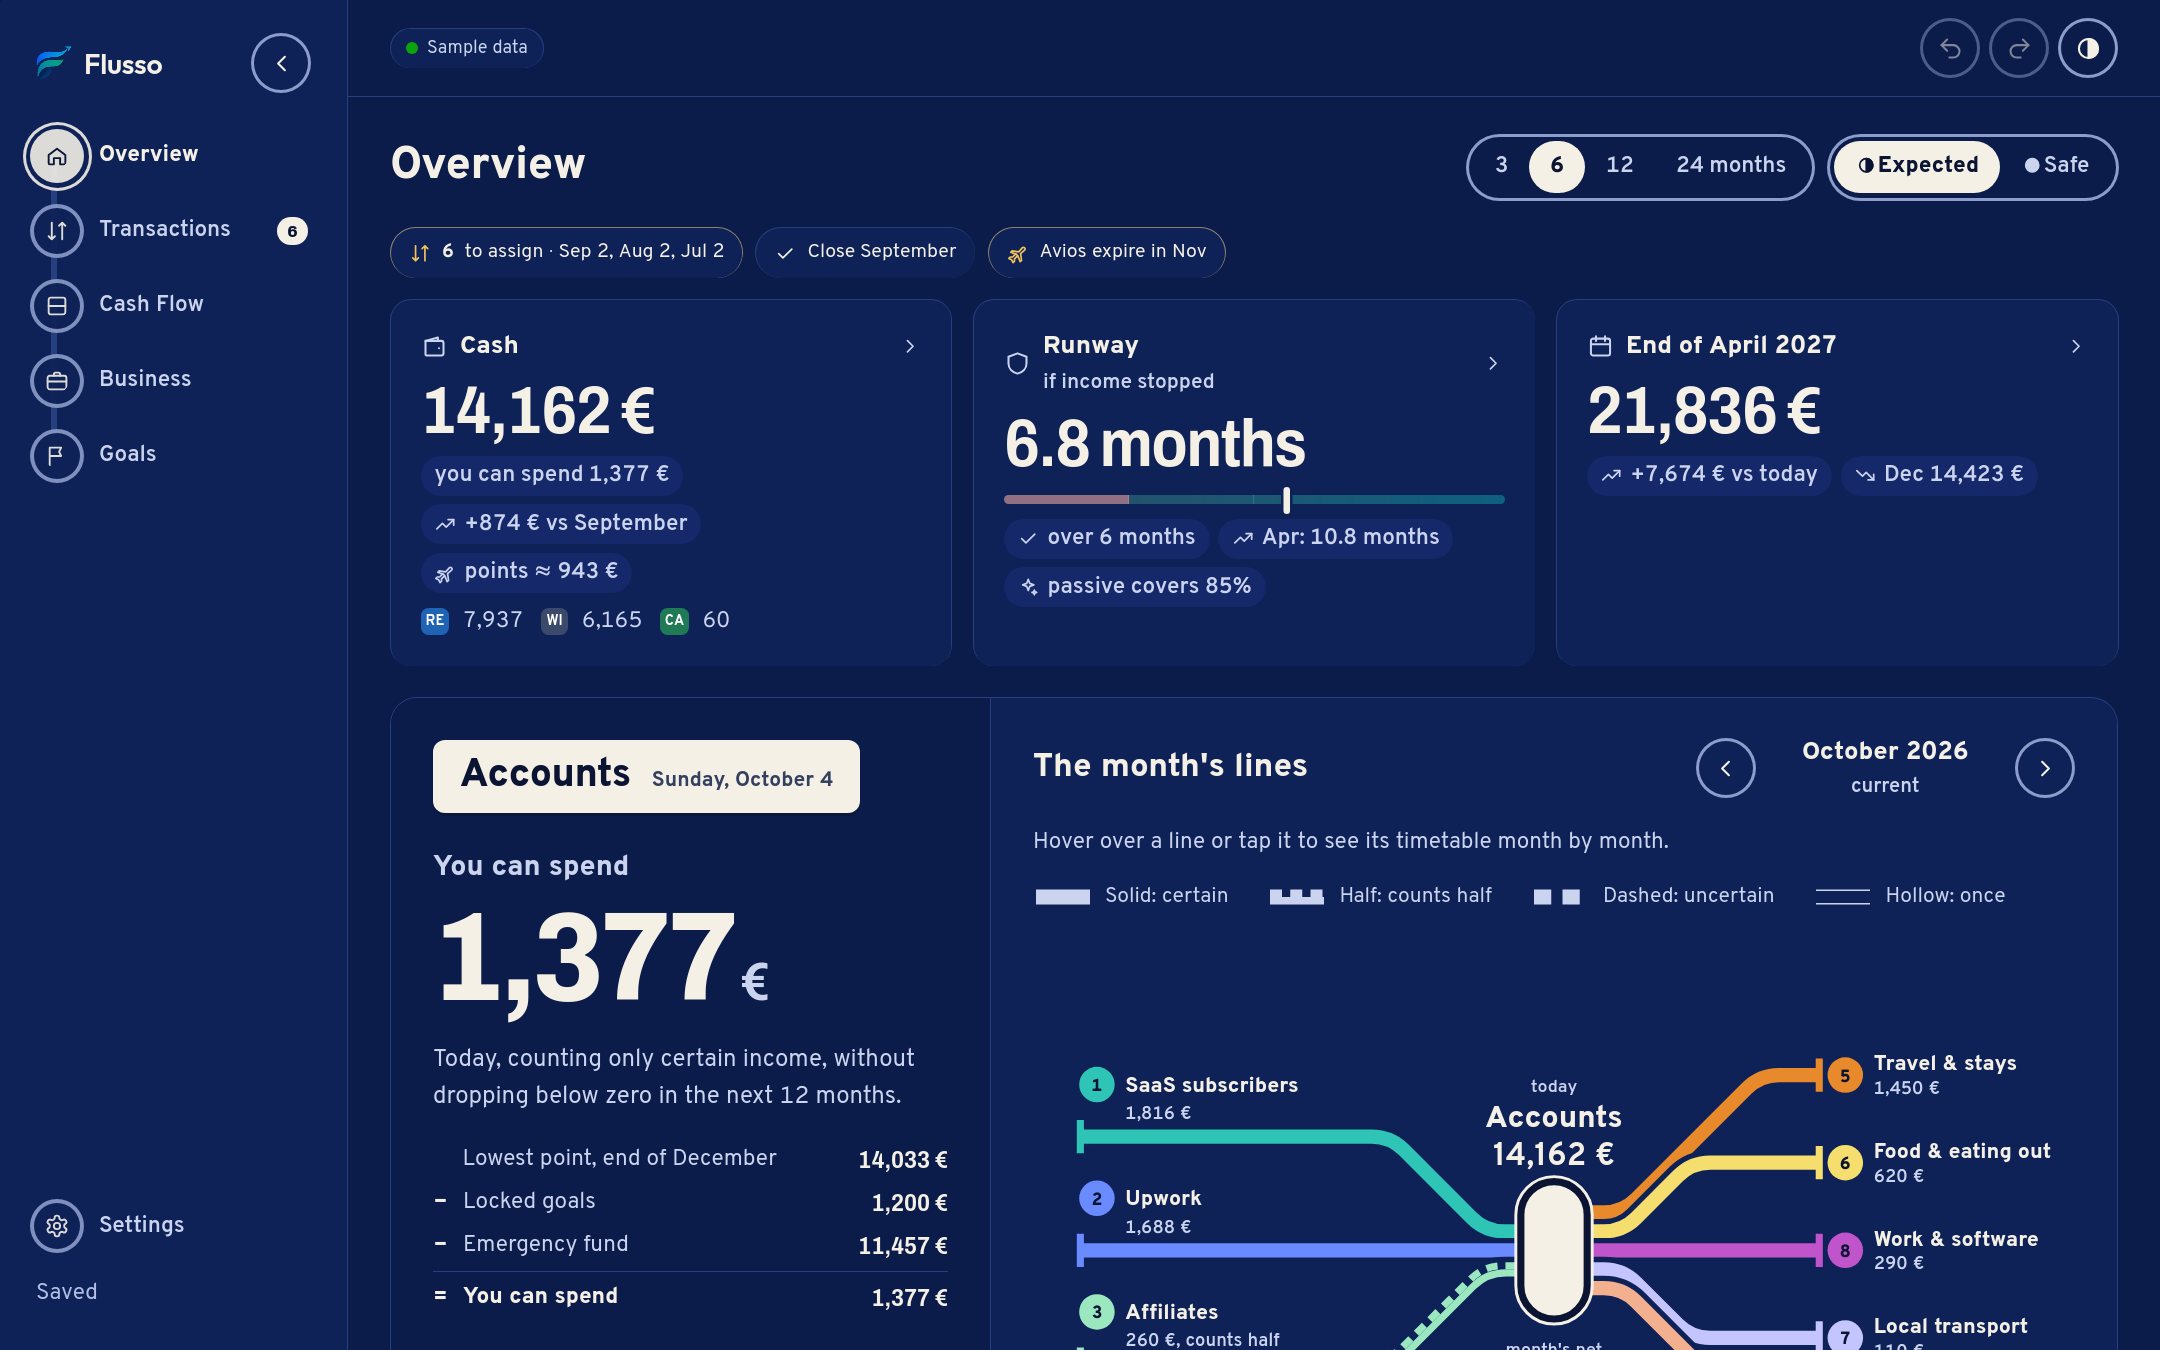The width and height of the screenshot is (2160, 1350).
Task: Open Business in the sidebar
Action: coord(145,379)
